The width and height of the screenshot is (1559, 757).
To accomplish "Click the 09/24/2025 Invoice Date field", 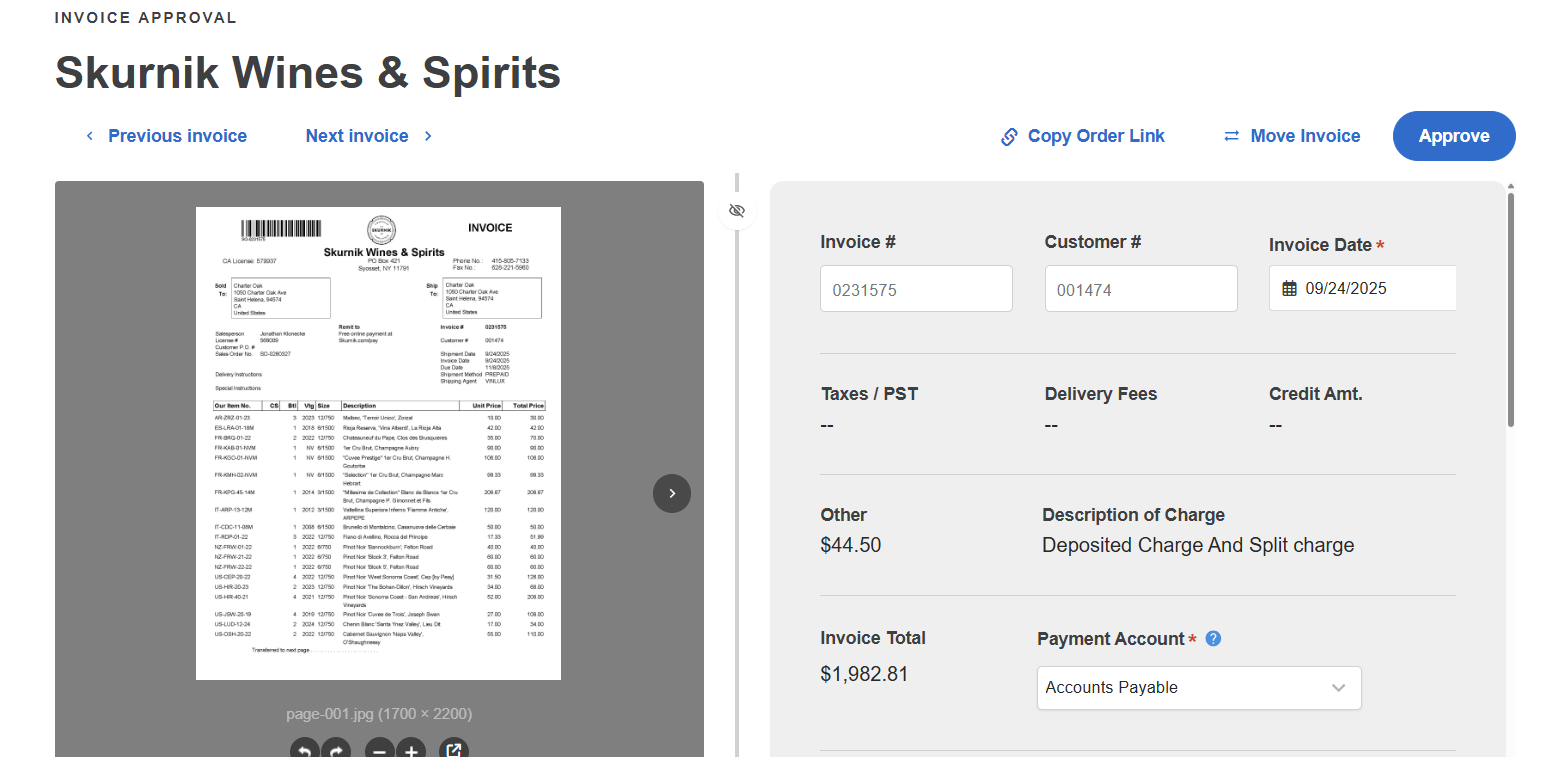I will pyautogui.click(x=1363, y=288).
